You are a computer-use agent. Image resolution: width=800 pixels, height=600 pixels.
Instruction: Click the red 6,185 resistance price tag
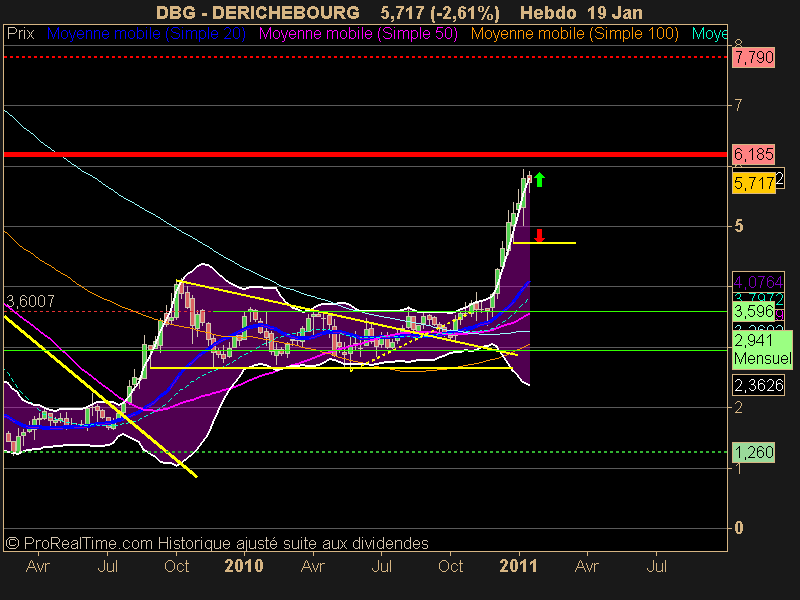point(754,154)
